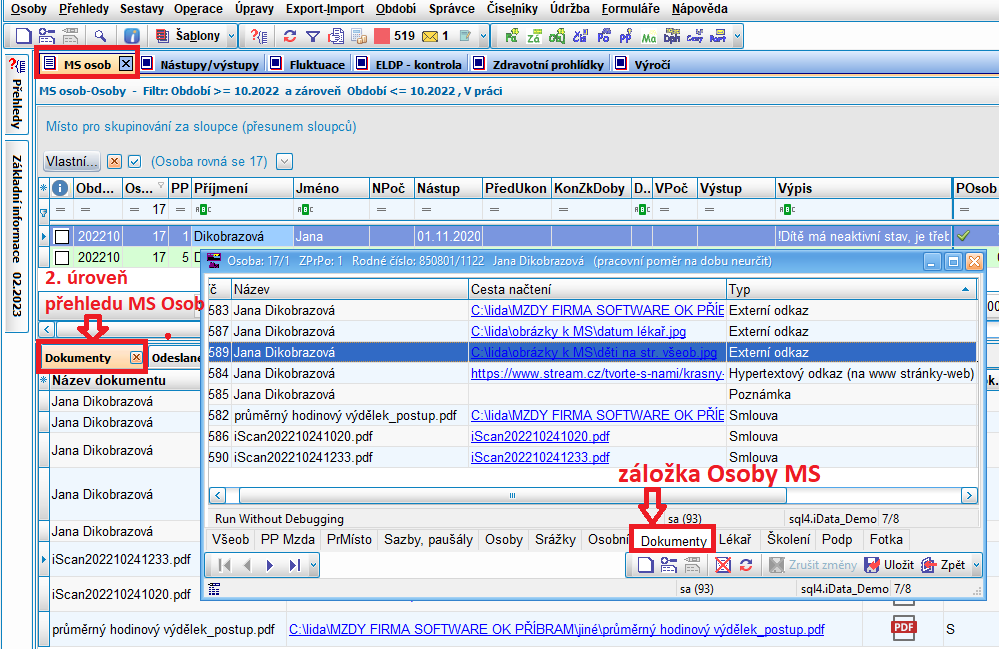Open link to děti na str. všeob.jpg
Screen dimensions: 999x649
tap(594, 352)
